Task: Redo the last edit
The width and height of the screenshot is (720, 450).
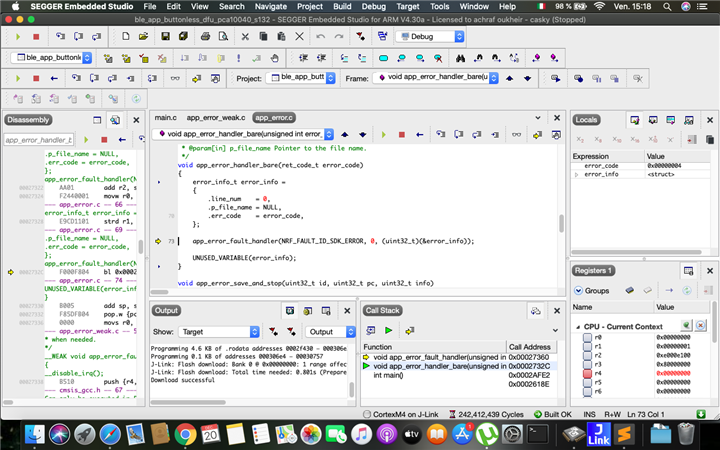Action: pyautogui.click(x=339, y=36)
